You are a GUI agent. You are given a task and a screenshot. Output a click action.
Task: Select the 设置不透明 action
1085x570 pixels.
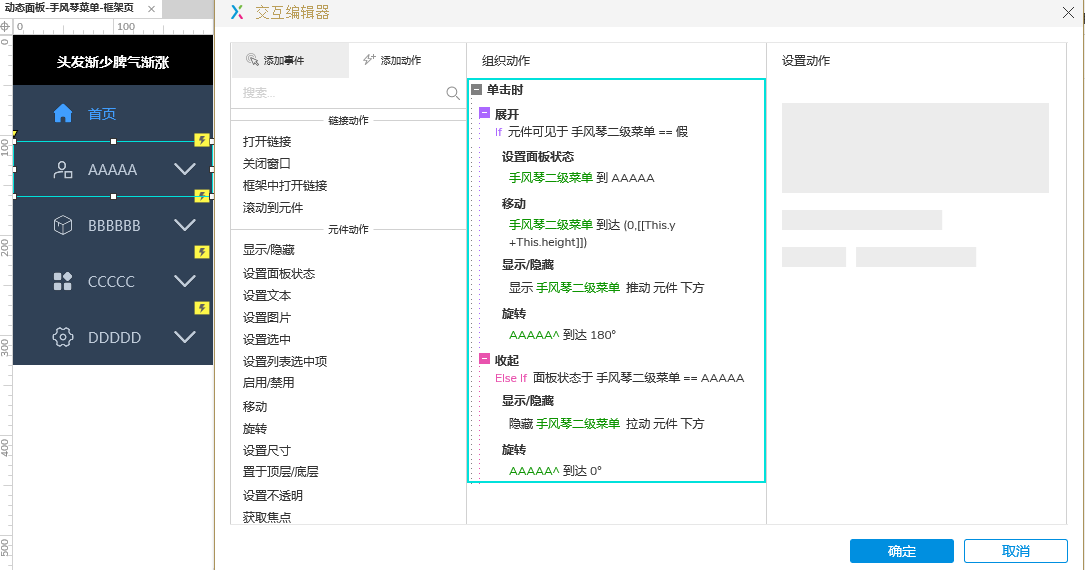(273, 496)
